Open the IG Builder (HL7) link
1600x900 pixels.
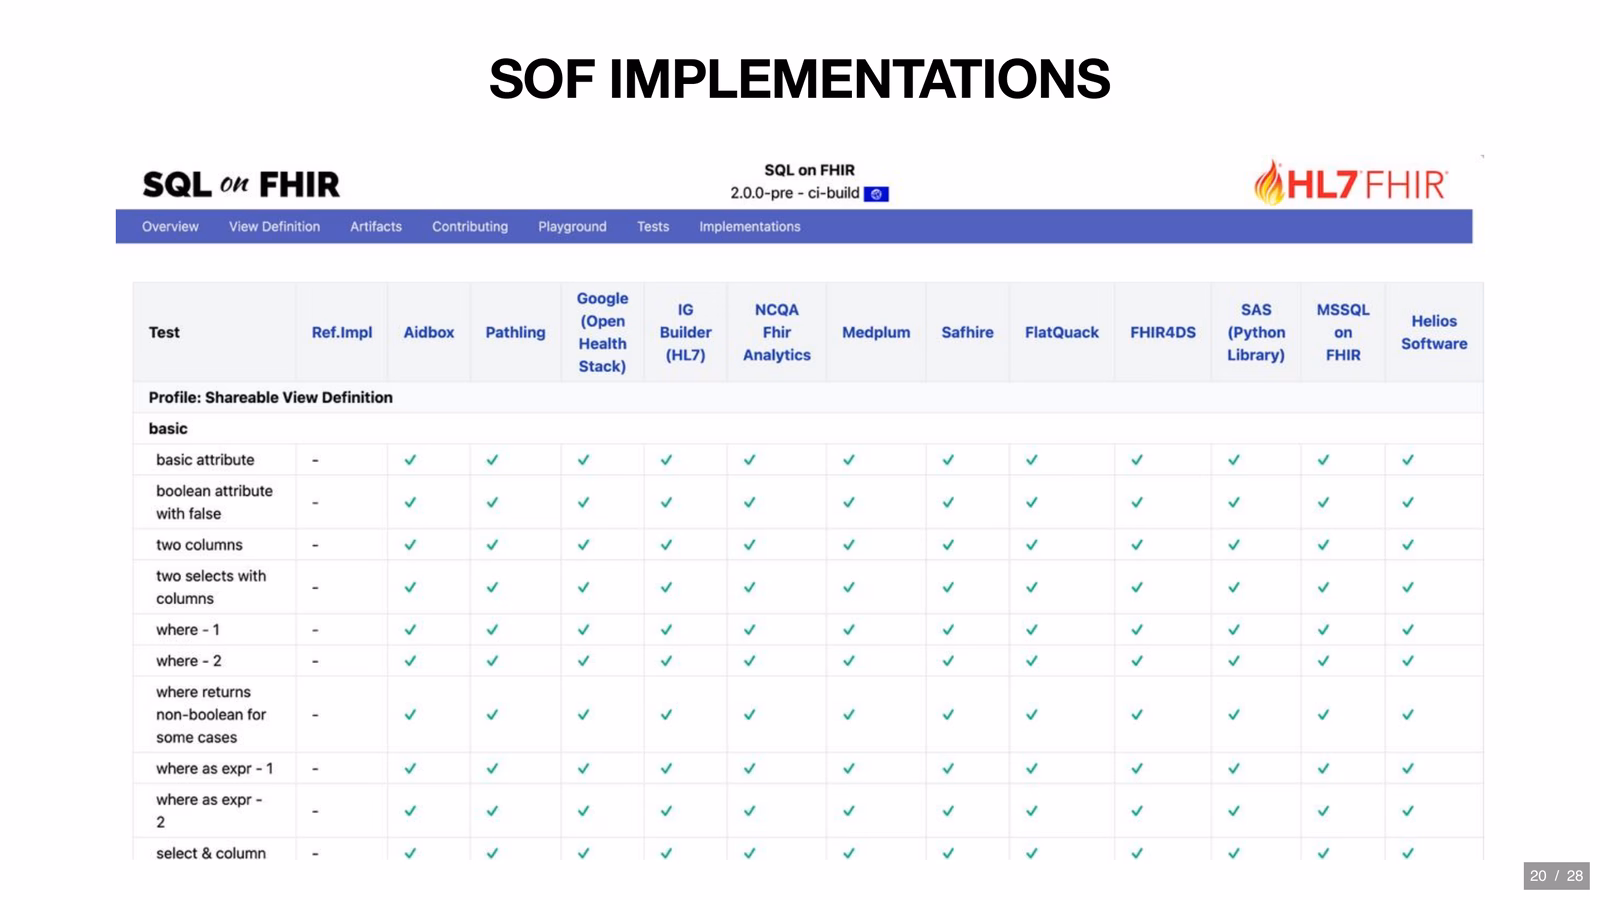(x=685, y=332)
